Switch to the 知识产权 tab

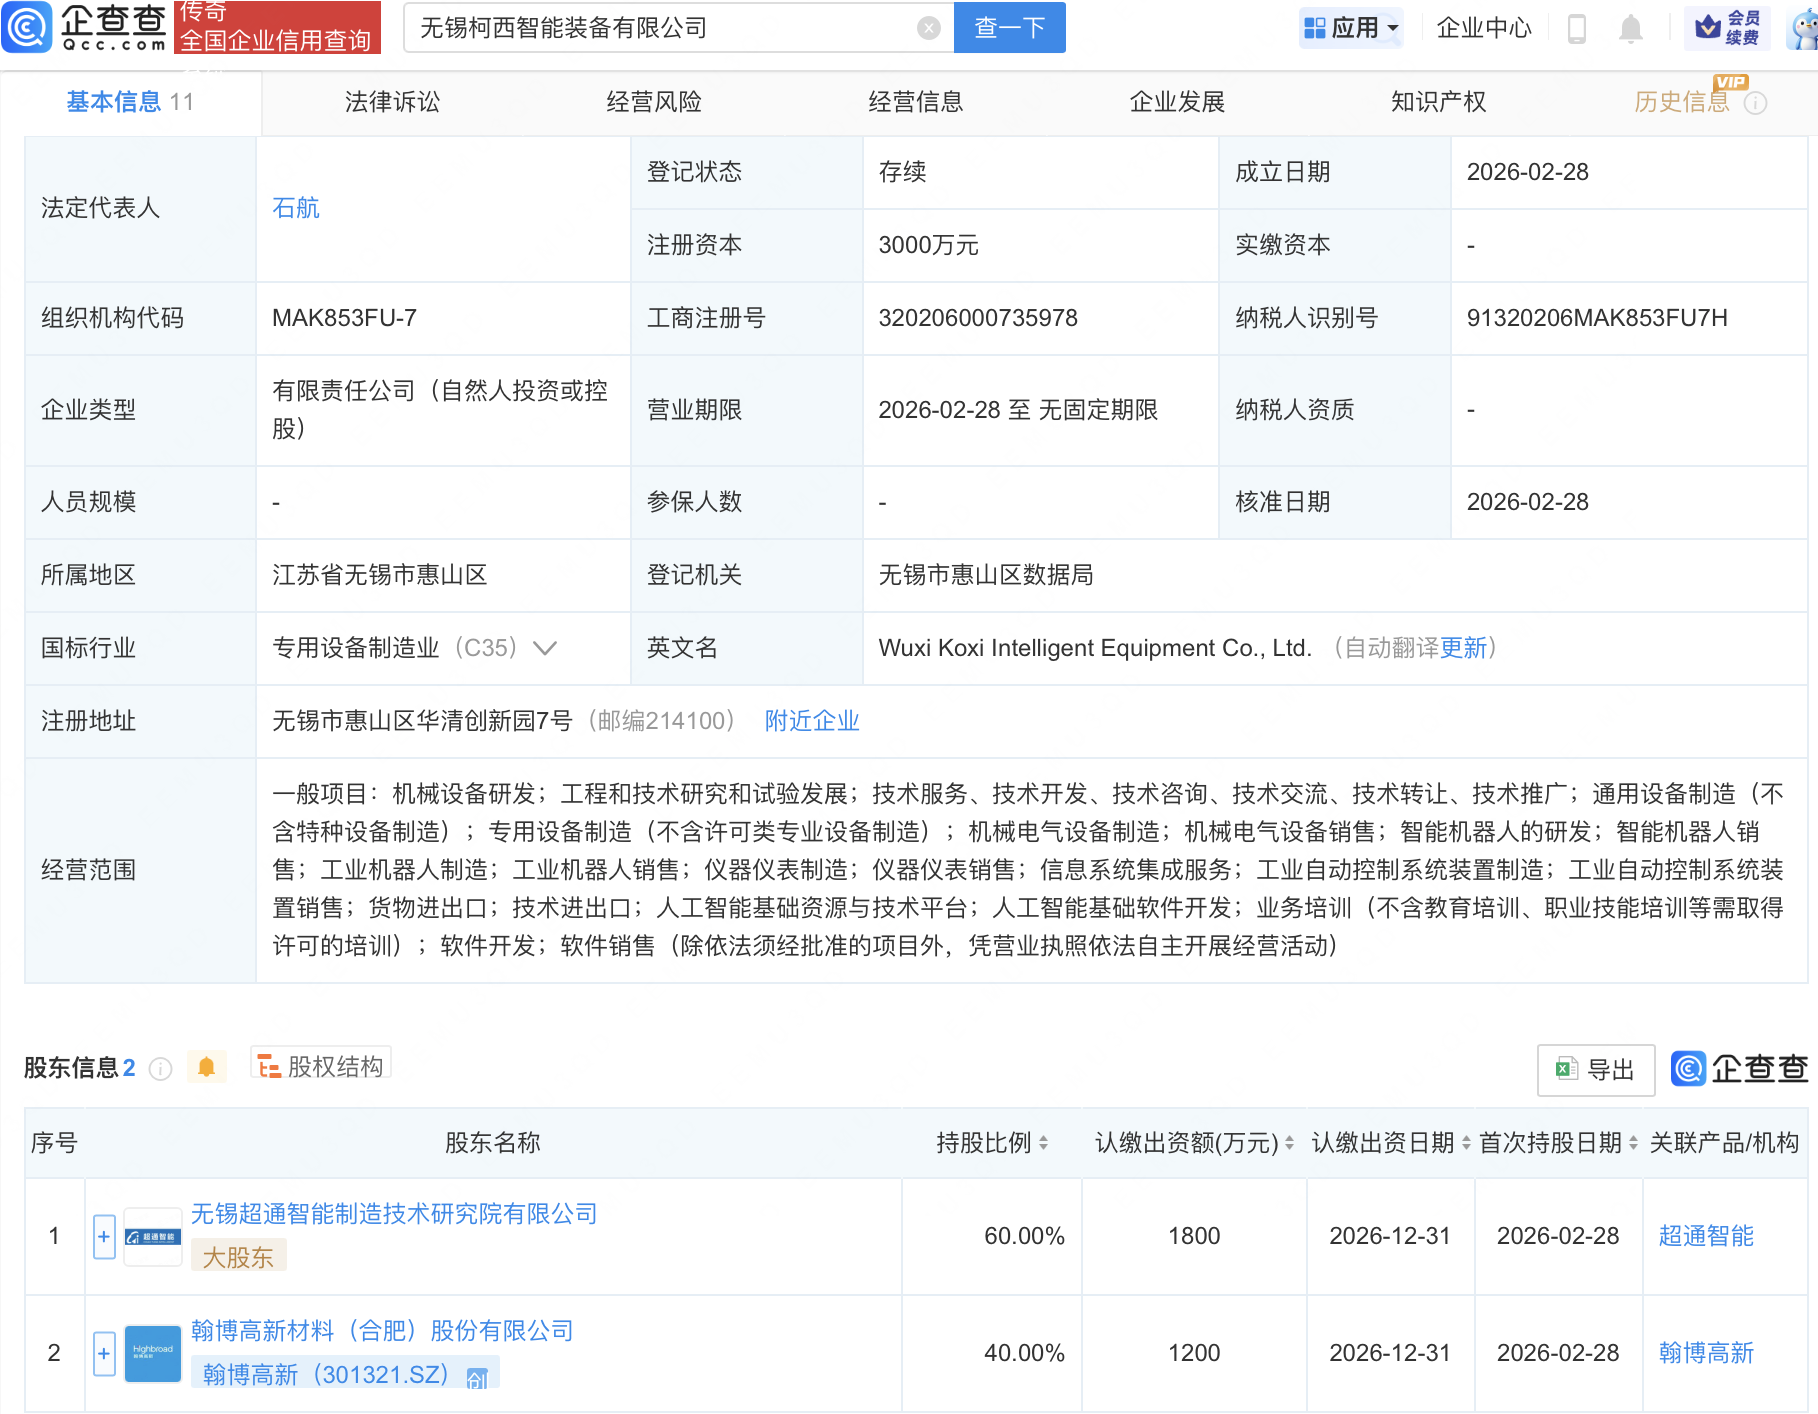coord(1437,102)
